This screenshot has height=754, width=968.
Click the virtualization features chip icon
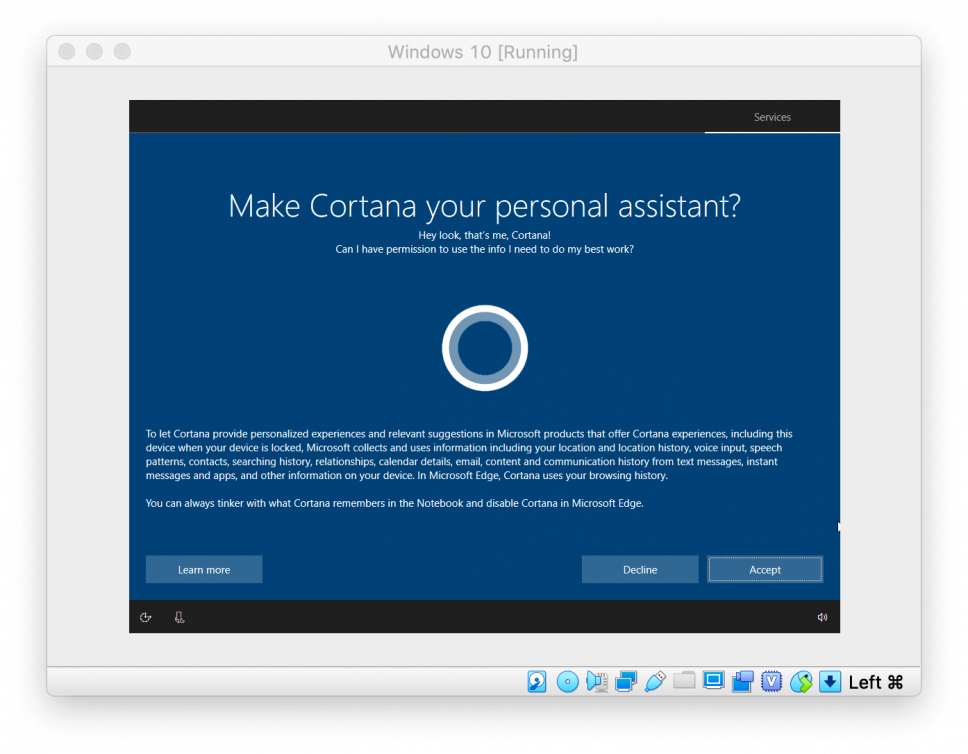(772, 681)
